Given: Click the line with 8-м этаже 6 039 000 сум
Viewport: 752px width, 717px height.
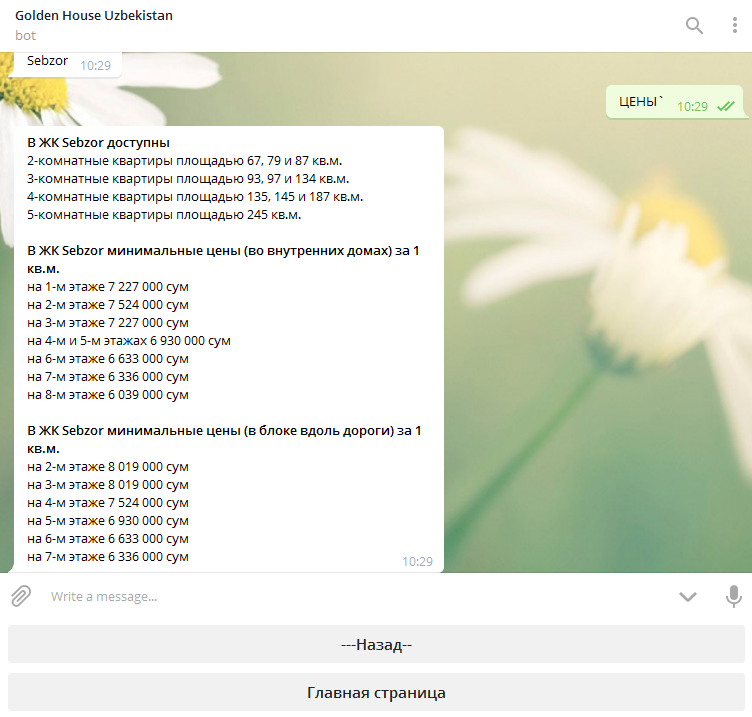Looking at the screenshot, I should [x=108, y=395].
